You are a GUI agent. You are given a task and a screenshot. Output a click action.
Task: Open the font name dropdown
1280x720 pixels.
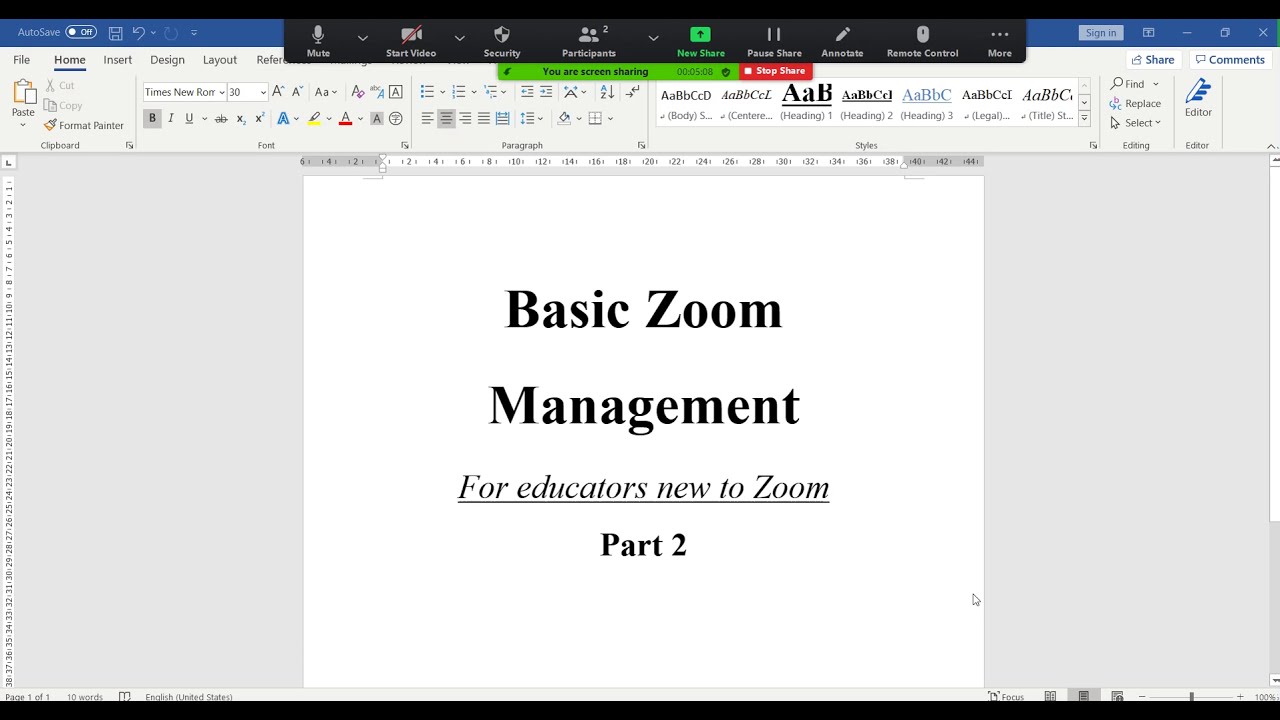(x=221, y=92)
